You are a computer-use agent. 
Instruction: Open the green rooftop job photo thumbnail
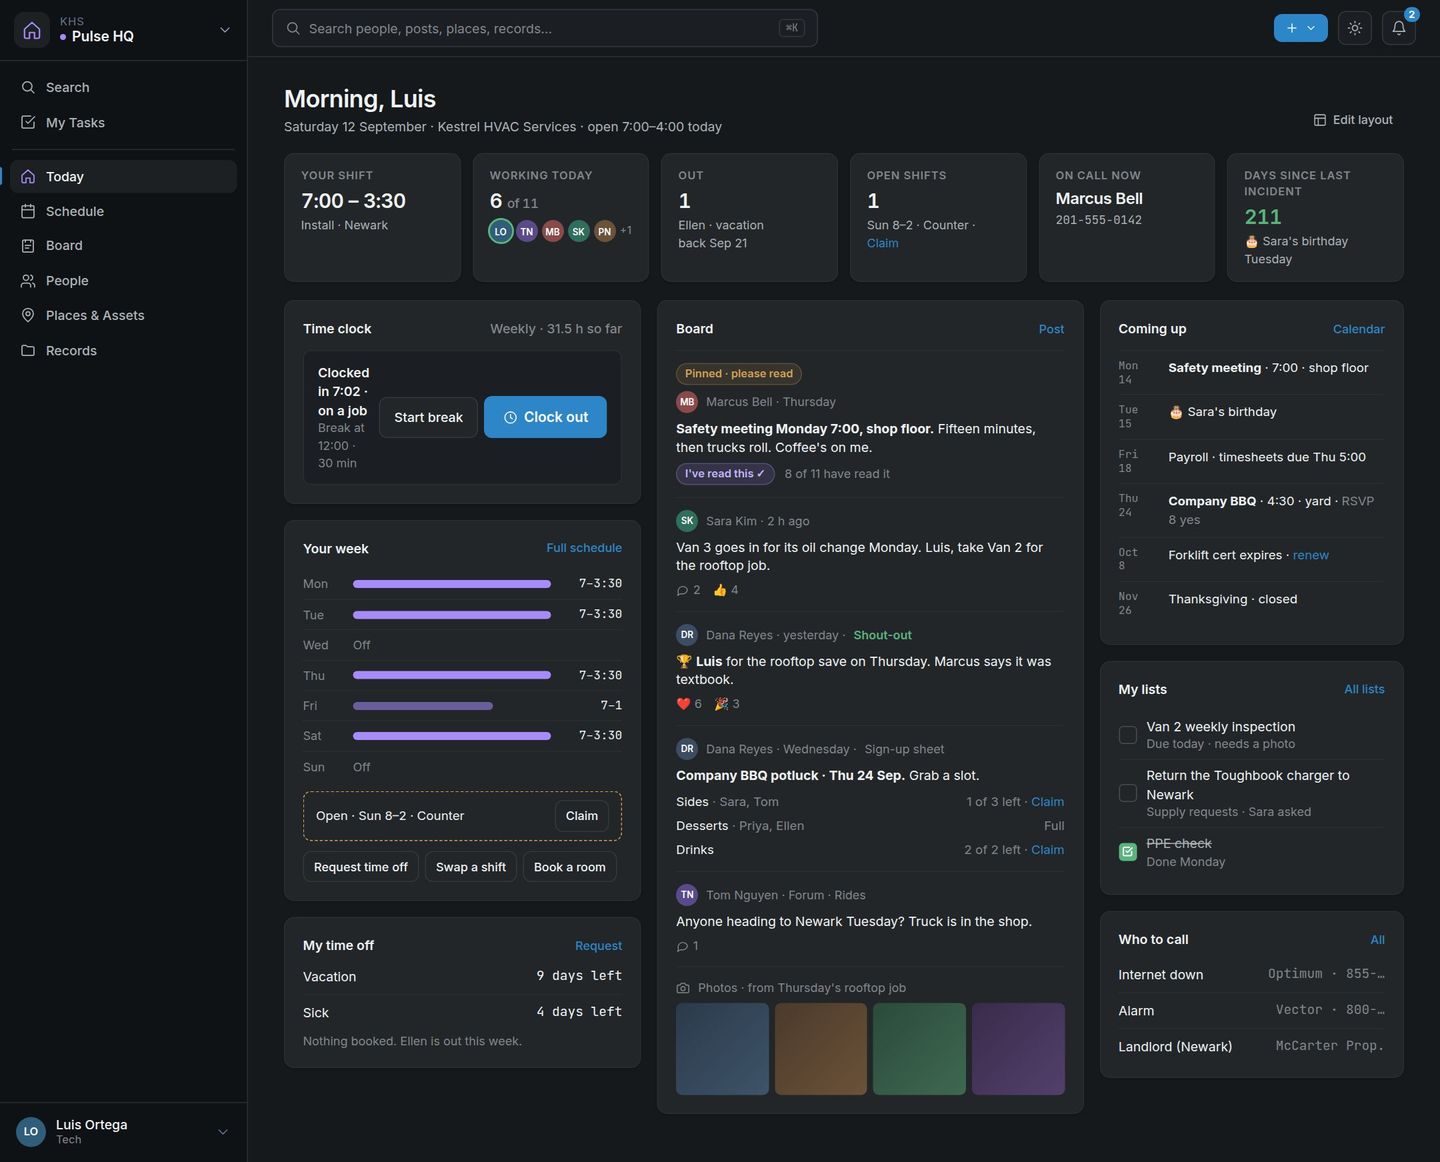point(919,1049)
